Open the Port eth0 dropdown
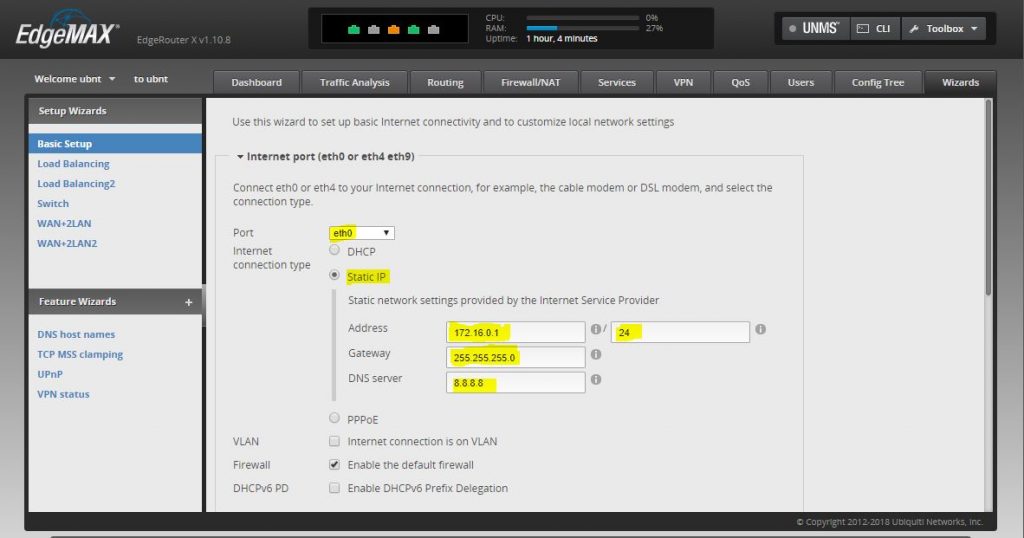1024x538 pixels. click(361, 233)
